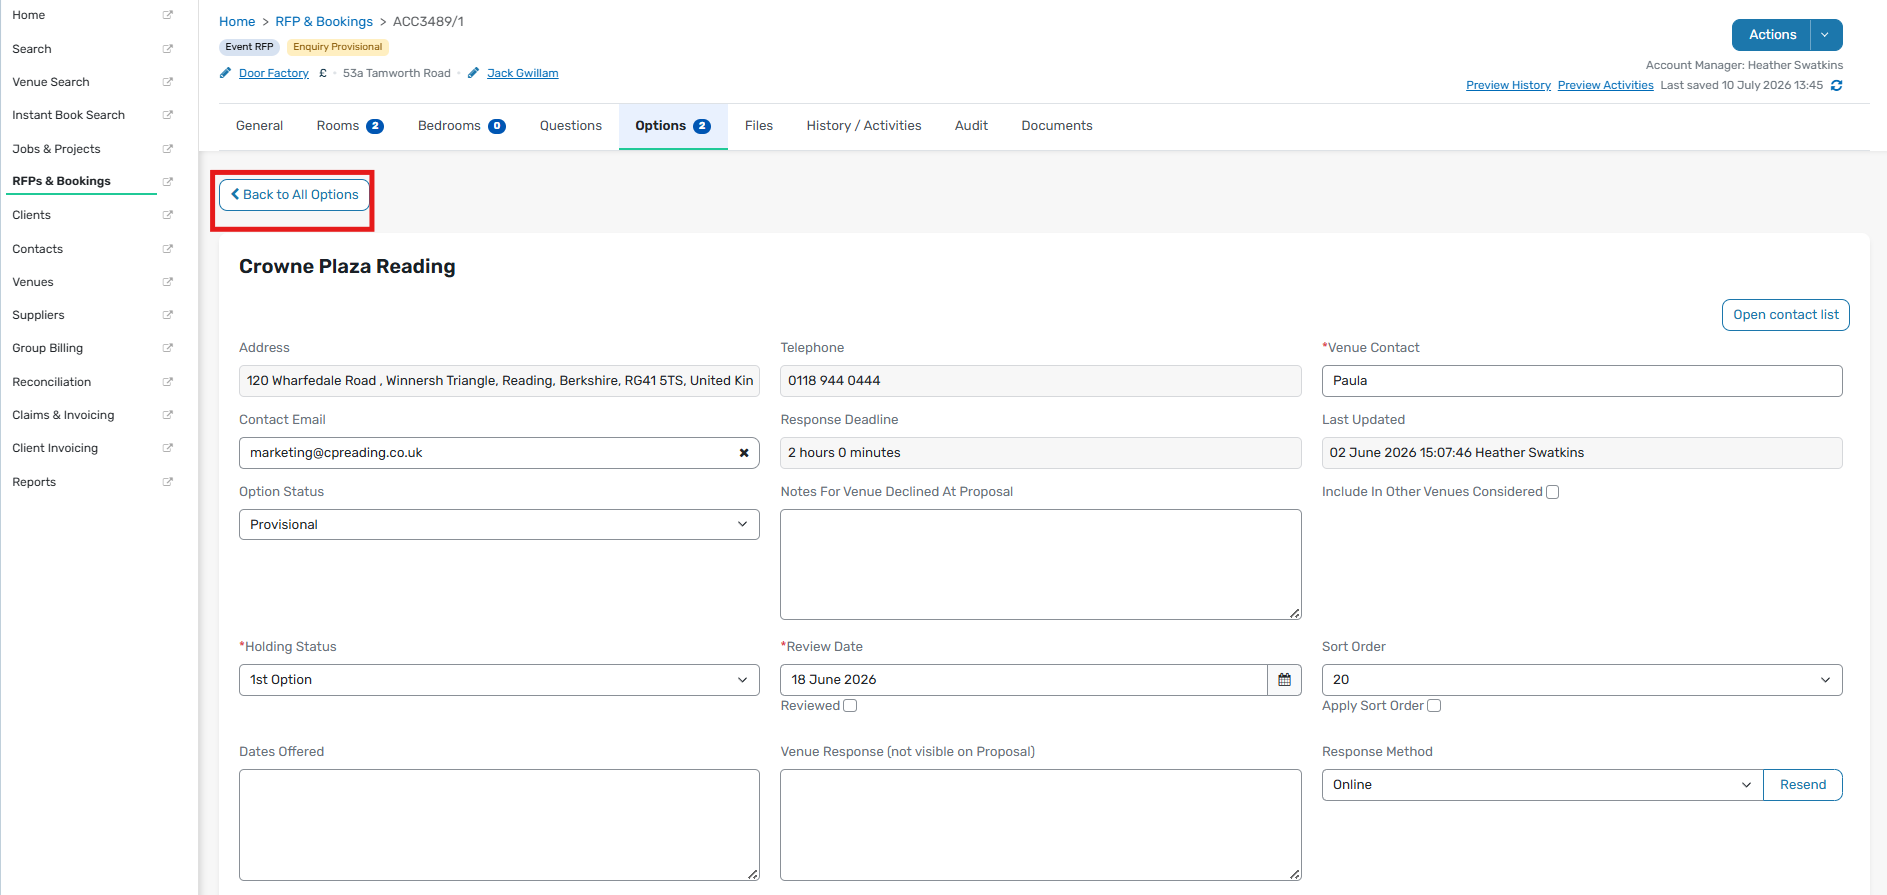Click into the Venue Contact field
This screenshot has width=1887, height=895.
click(1581, 381)
